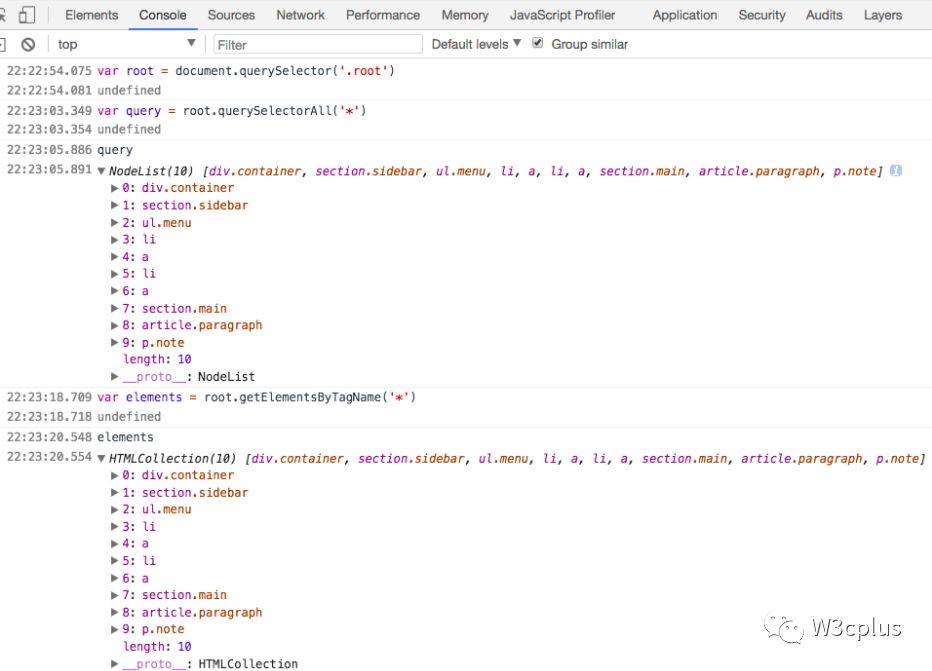
Task: Expand the __proto__: NodeList entry
Action: tap(115, 376)
